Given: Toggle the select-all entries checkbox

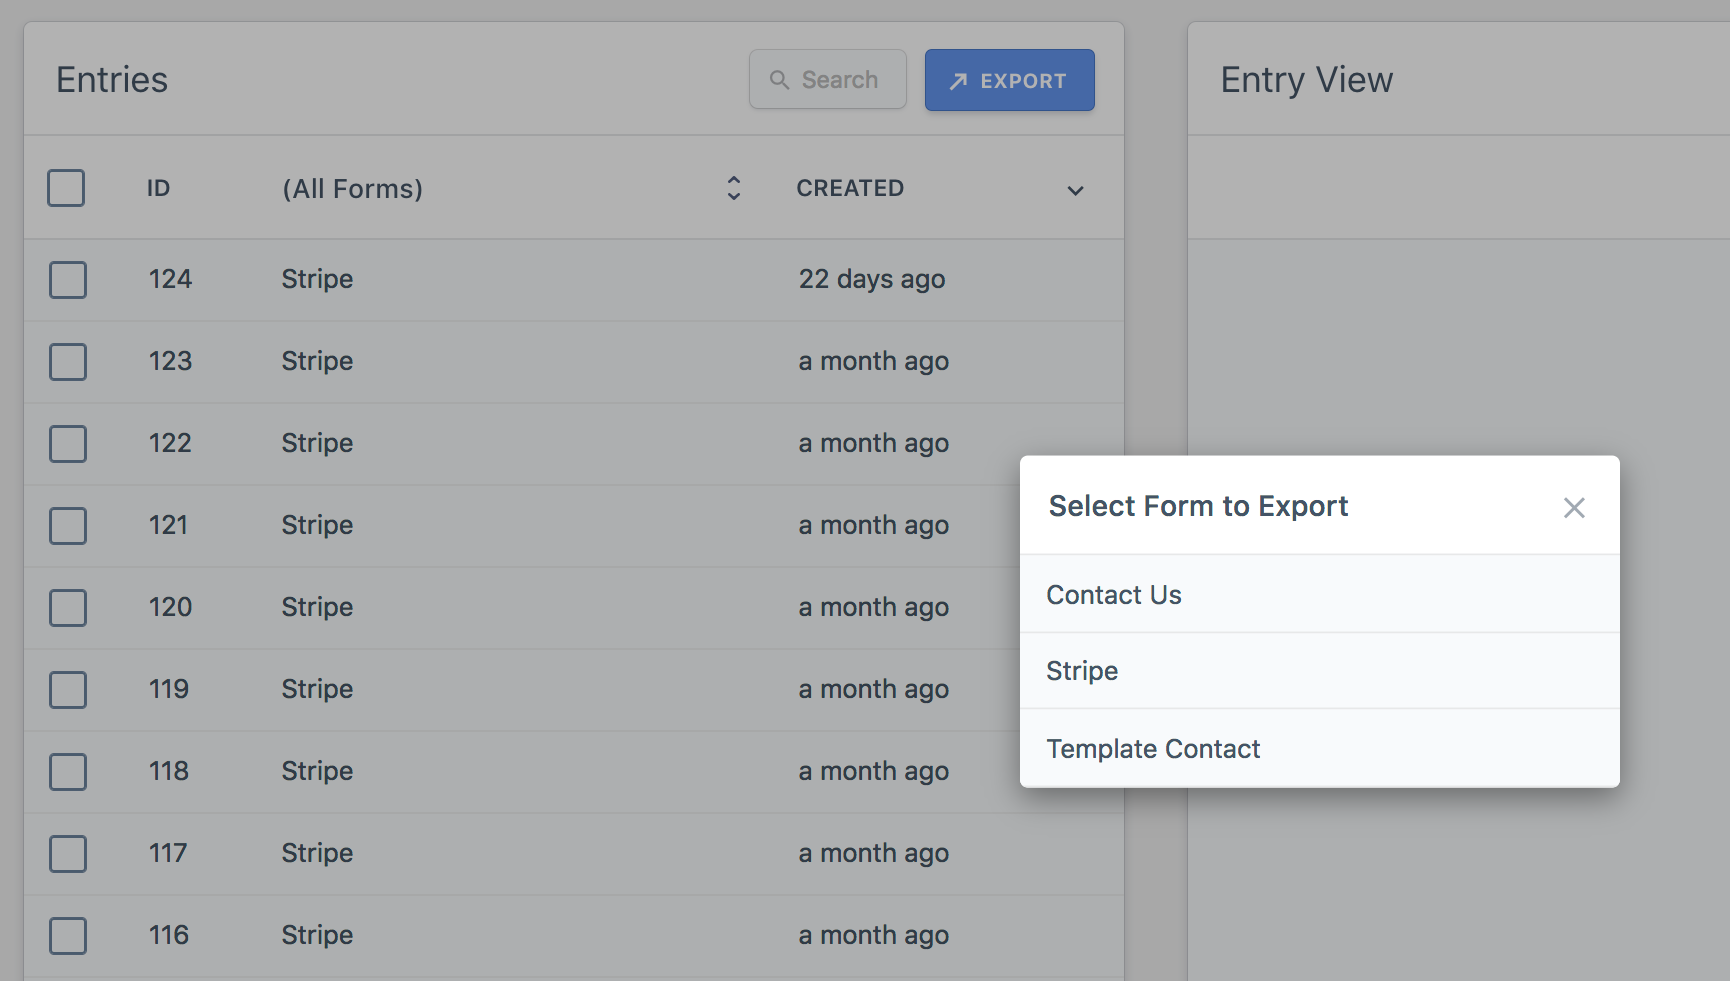Looking at the screenshot, I should [x=66, y=188].
